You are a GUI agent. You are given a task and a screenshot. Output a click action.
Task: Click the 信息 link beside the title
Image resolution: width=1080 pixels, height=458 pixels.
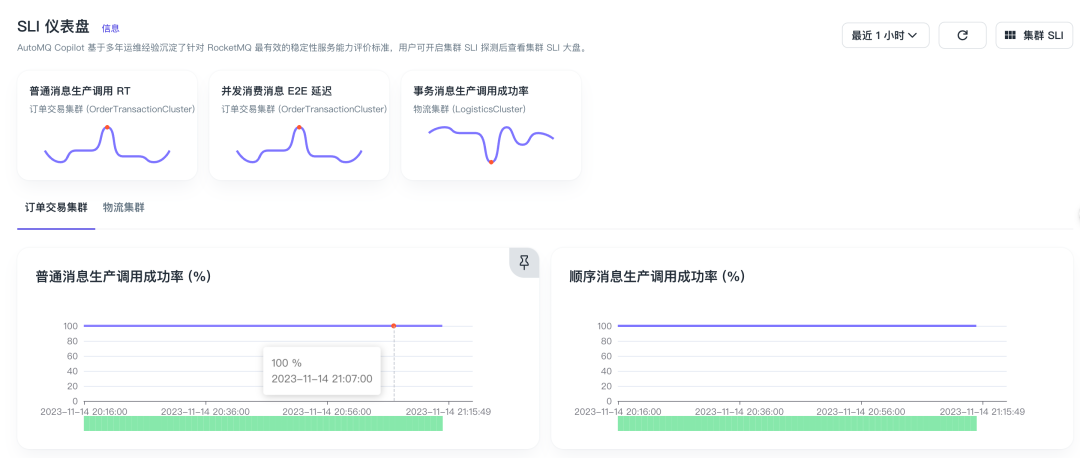pyautogui.click(x=111, y=28)
